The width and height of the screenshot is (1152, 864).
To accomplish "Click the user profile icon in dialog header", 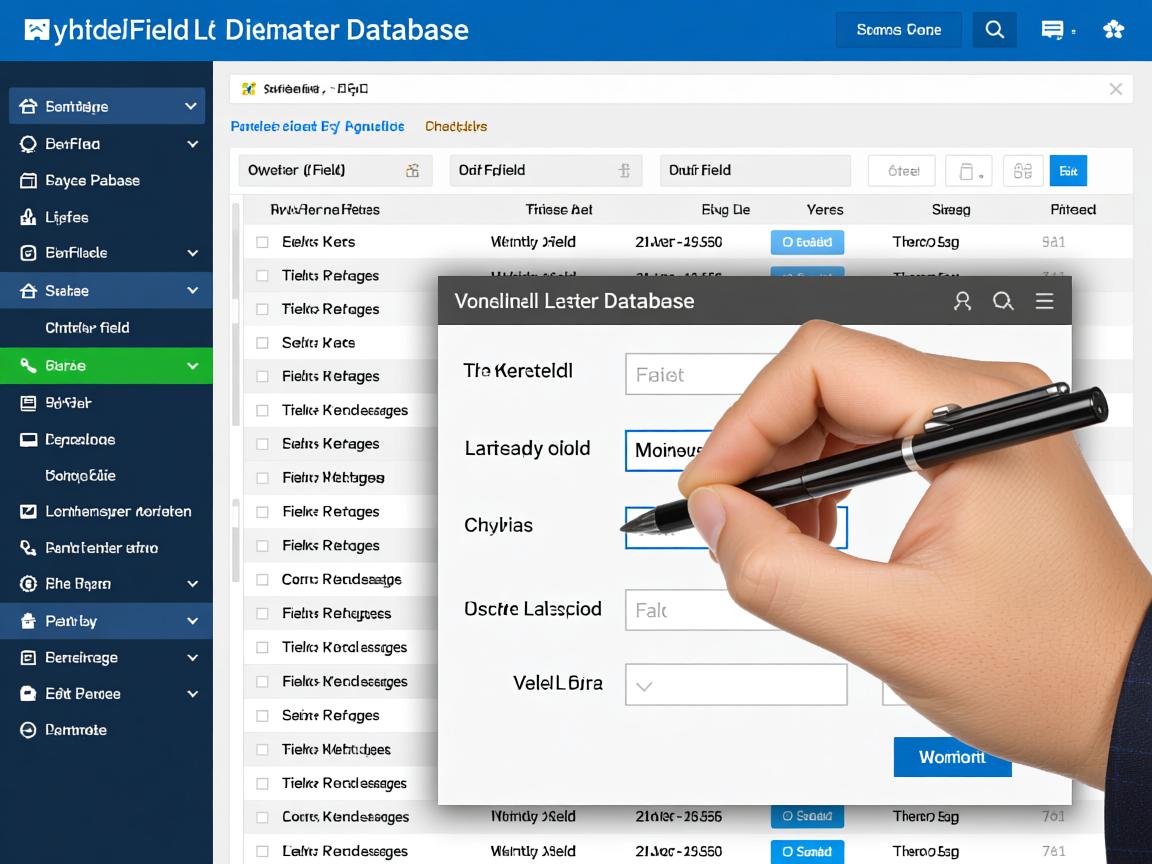I will point(962,301).
